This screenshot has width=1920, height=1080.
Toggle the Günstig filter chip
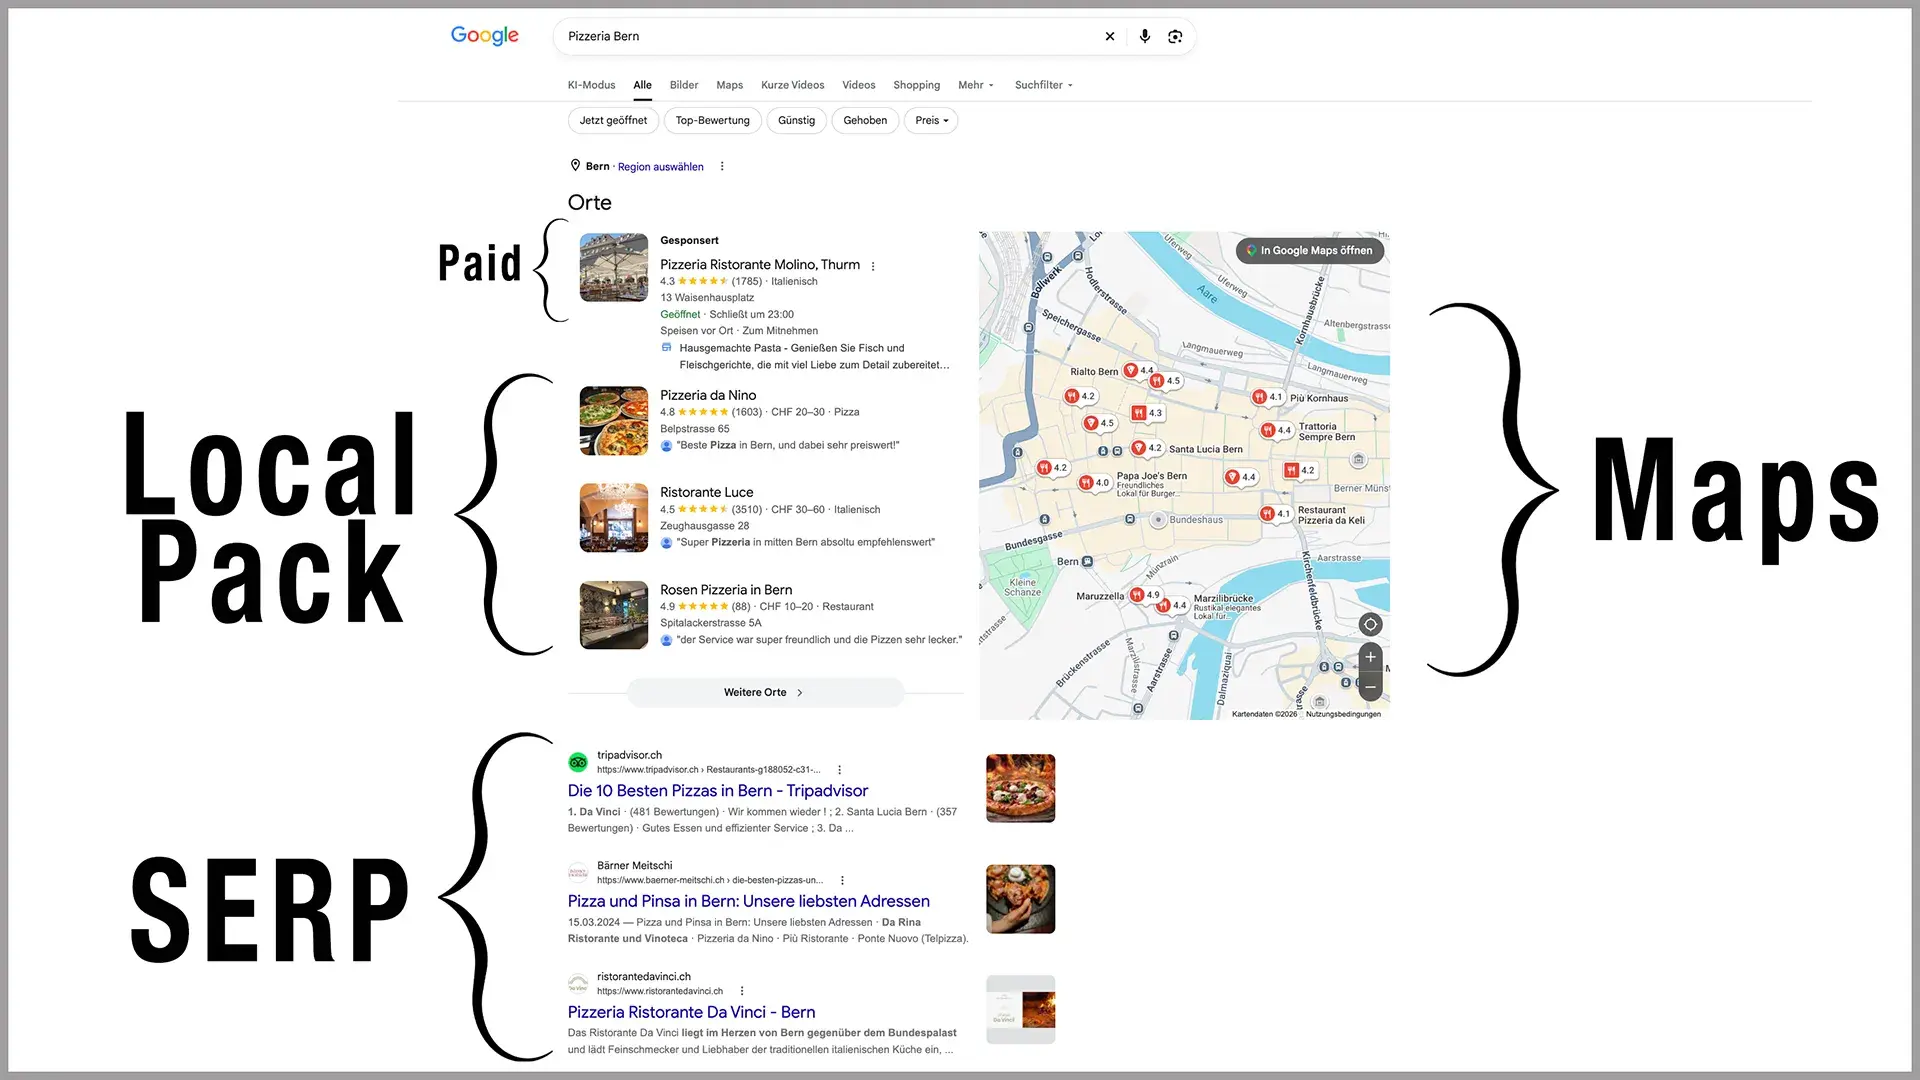796,121
